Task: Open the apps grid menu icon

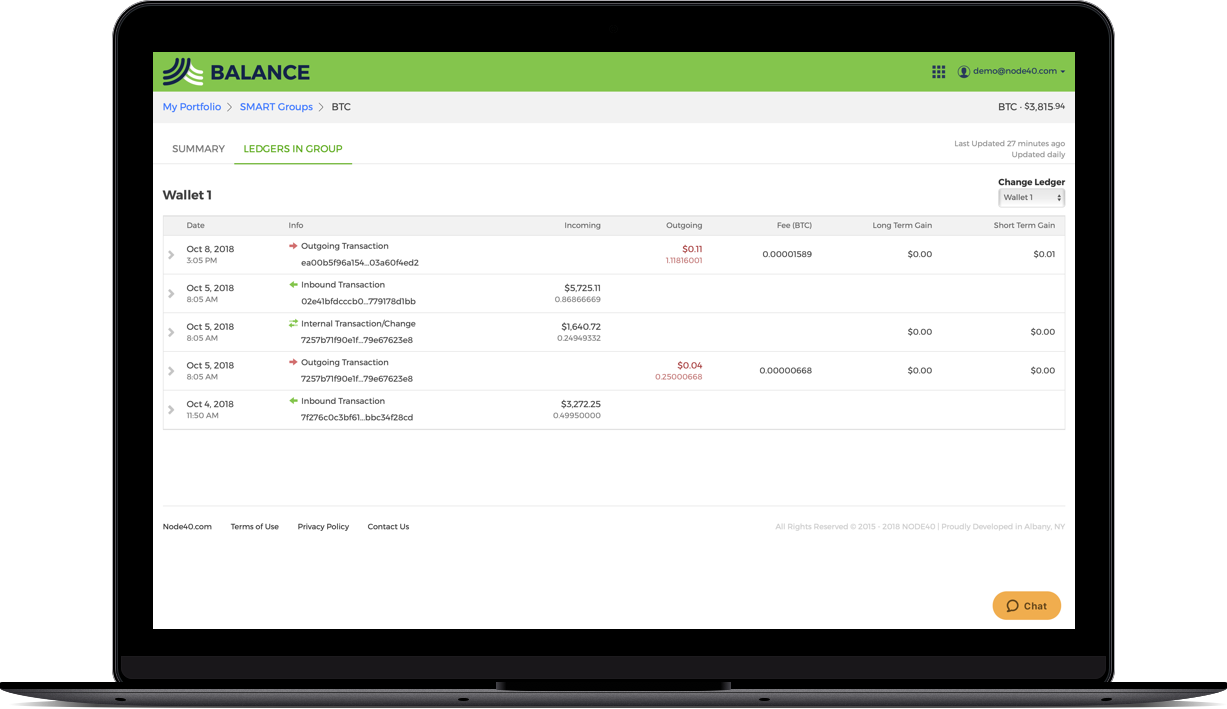Action: click(x=938, y=72)
